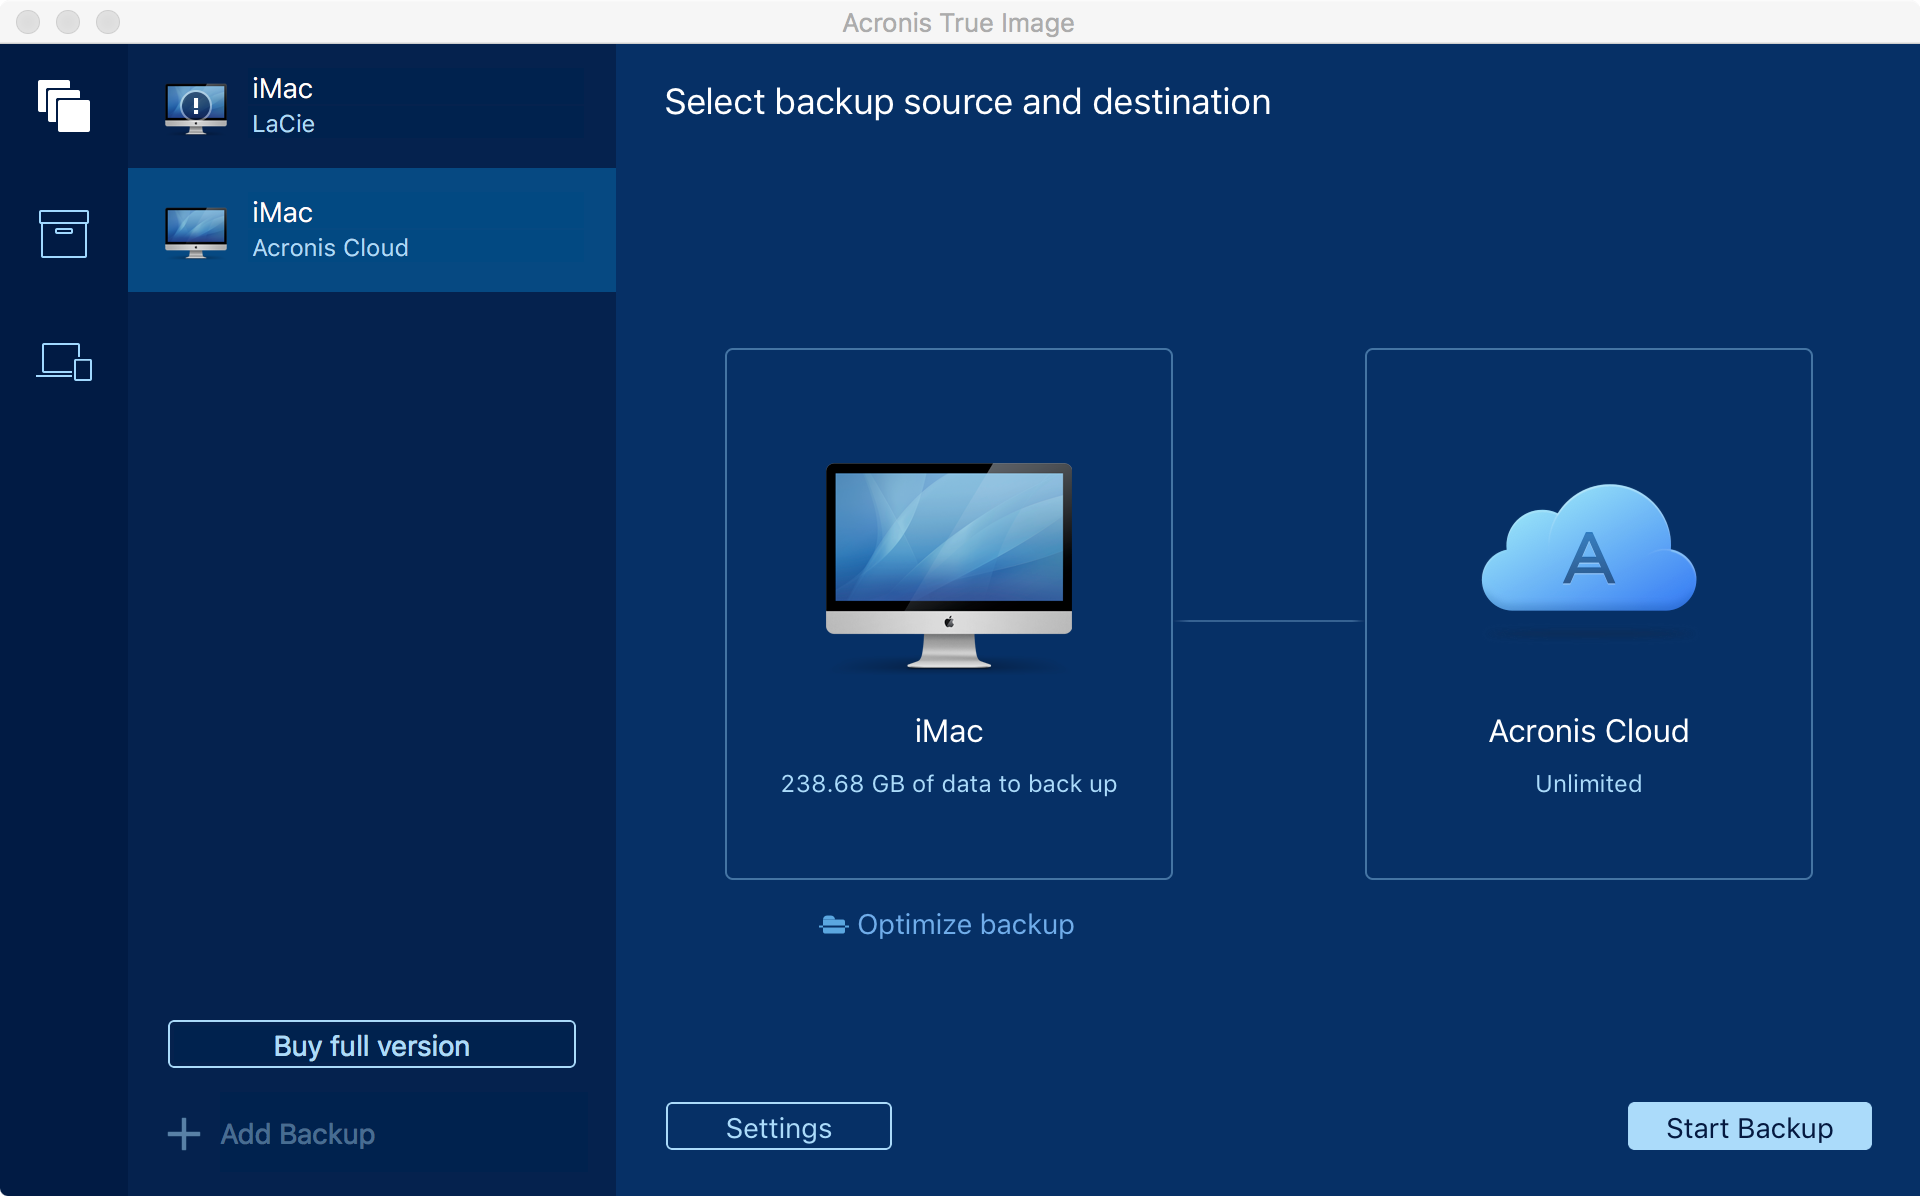This screenshot has height=1196, width=1920.
Task: Follow the Optimize backup link
Action: click(x=965, y=925)
